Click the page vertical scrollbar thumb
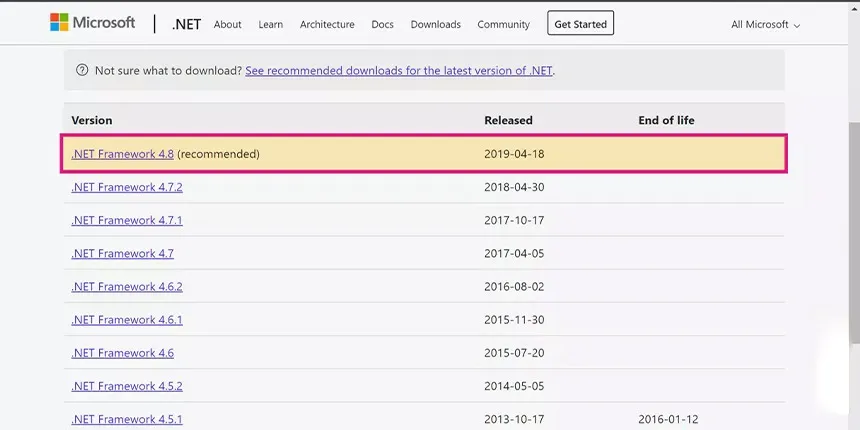 click(x=854, y=233)
